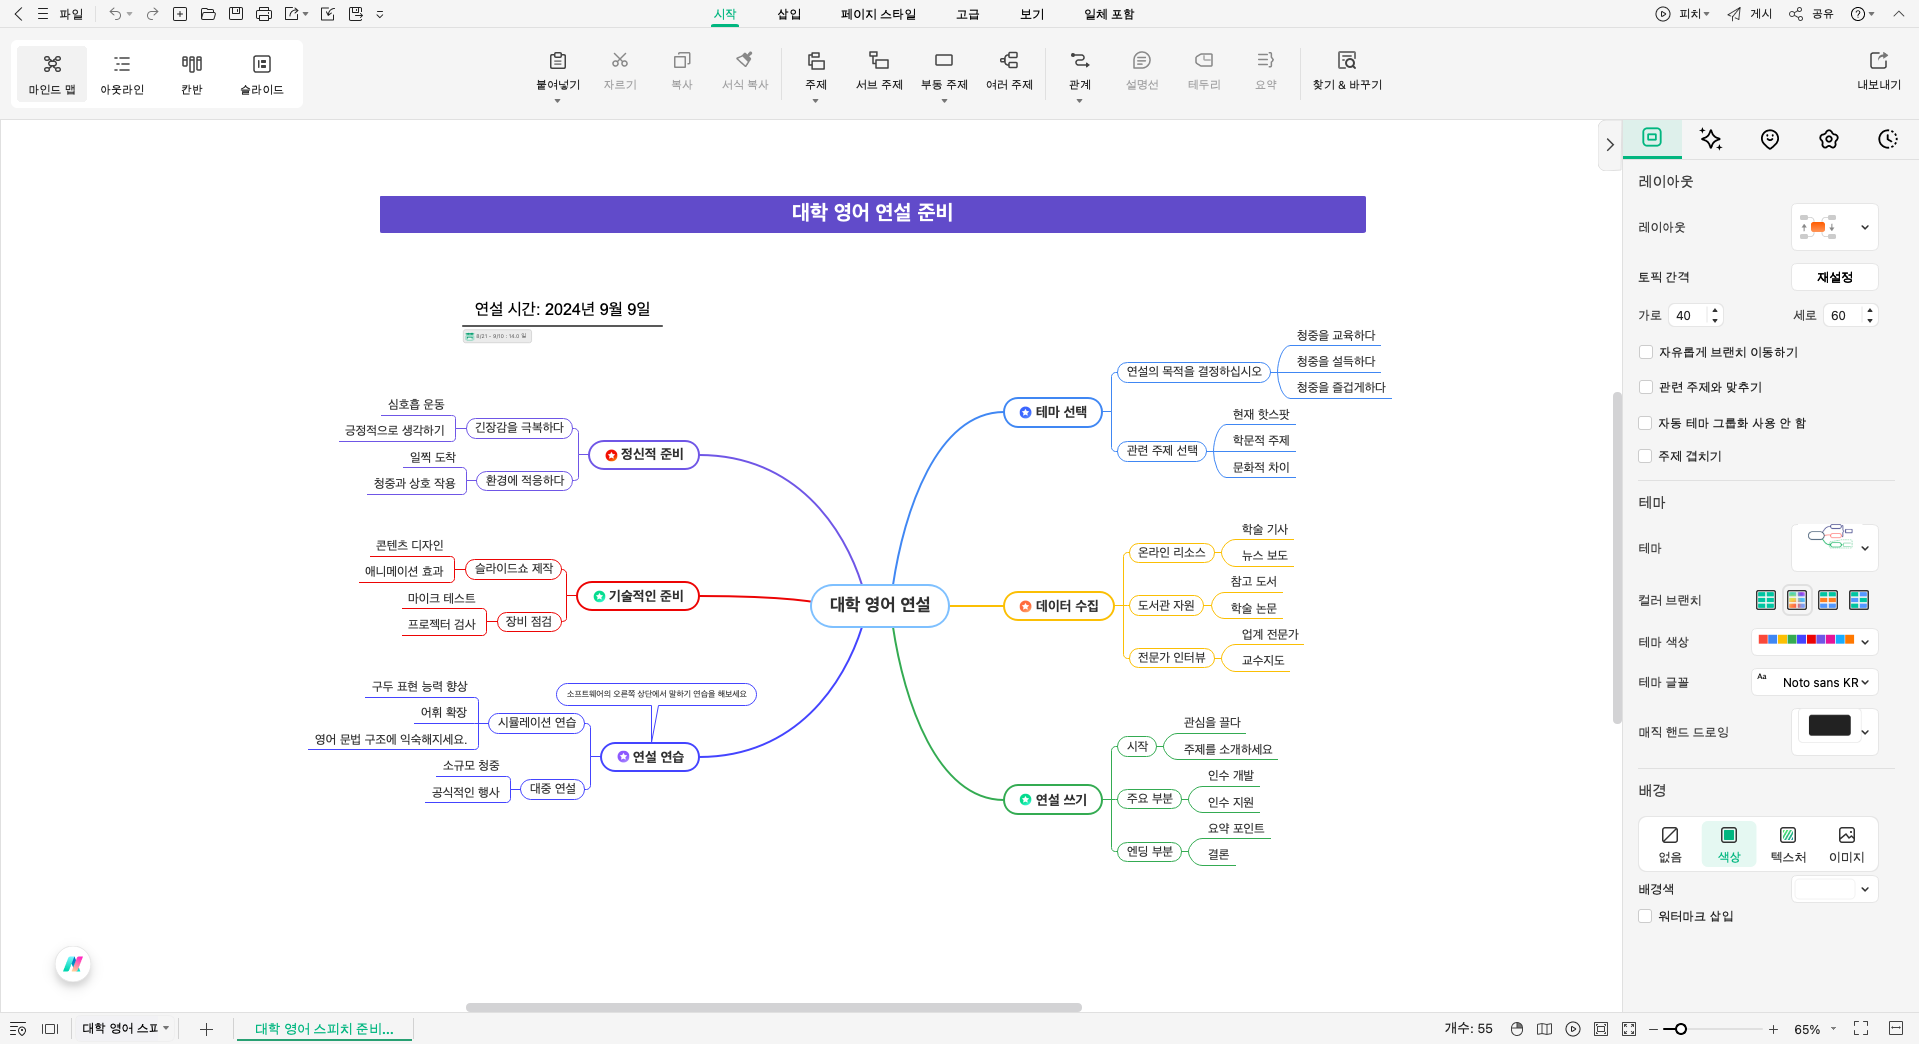Click the 재설정 topic spacing button
Viewport: 1919px width, 1044px height.
tap(1834, 277)
